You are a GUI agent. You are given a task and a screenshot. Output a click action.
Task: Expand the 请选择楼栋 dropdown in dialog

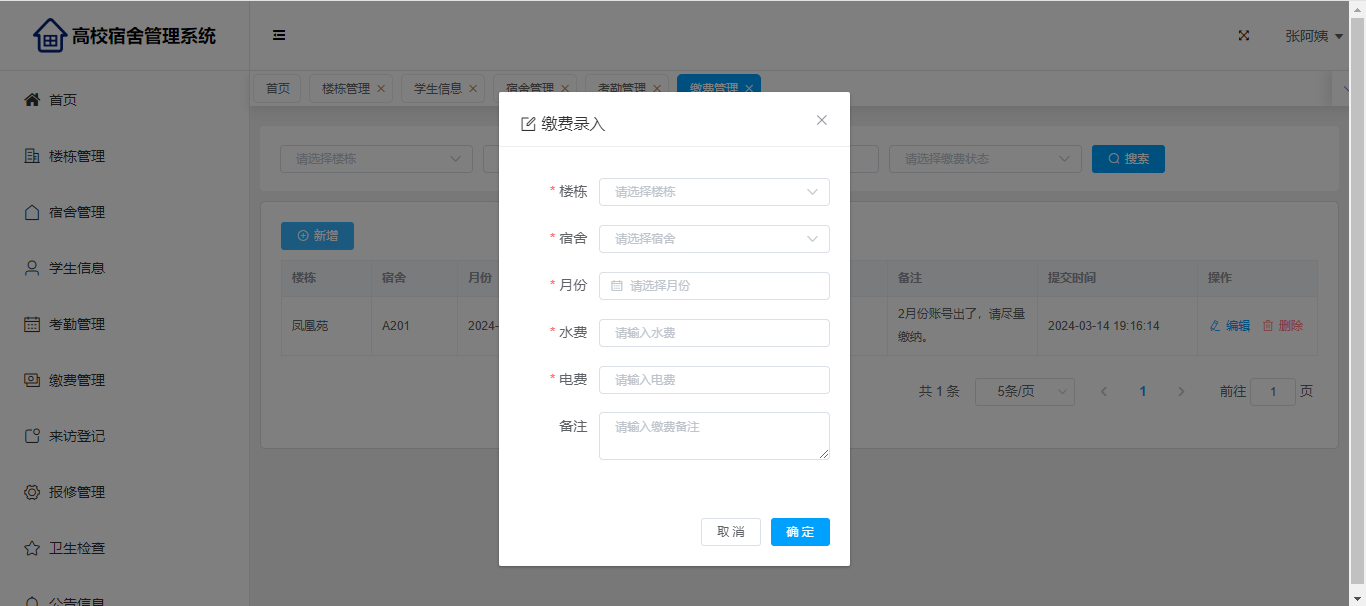point(713,192)
